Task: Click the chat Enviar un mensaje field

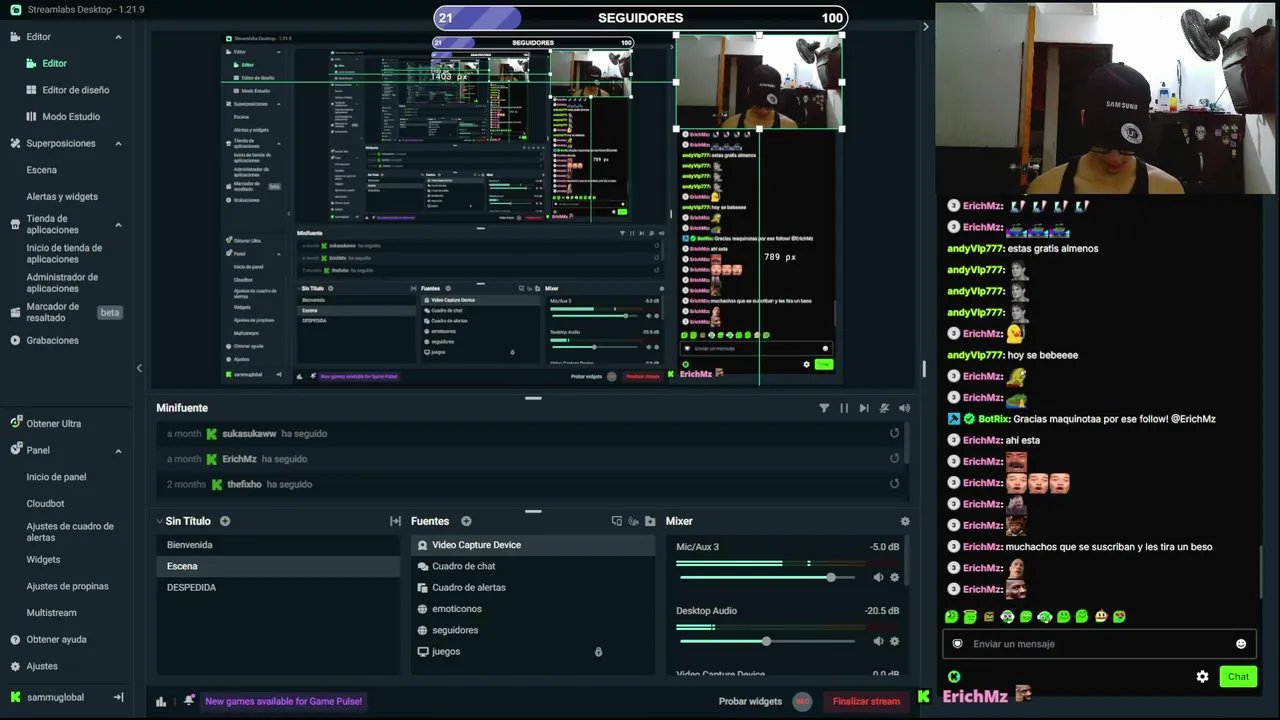Action: 1097,644
